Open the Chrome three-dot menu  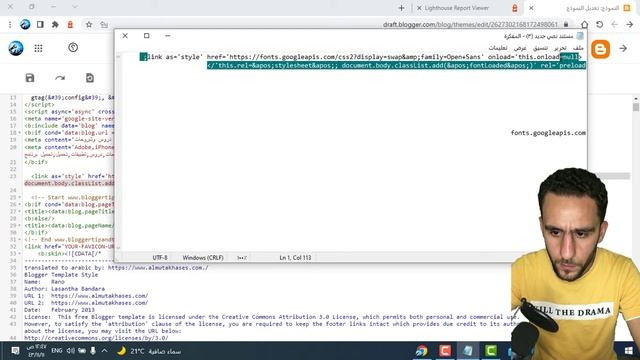[x=10, y=24]
